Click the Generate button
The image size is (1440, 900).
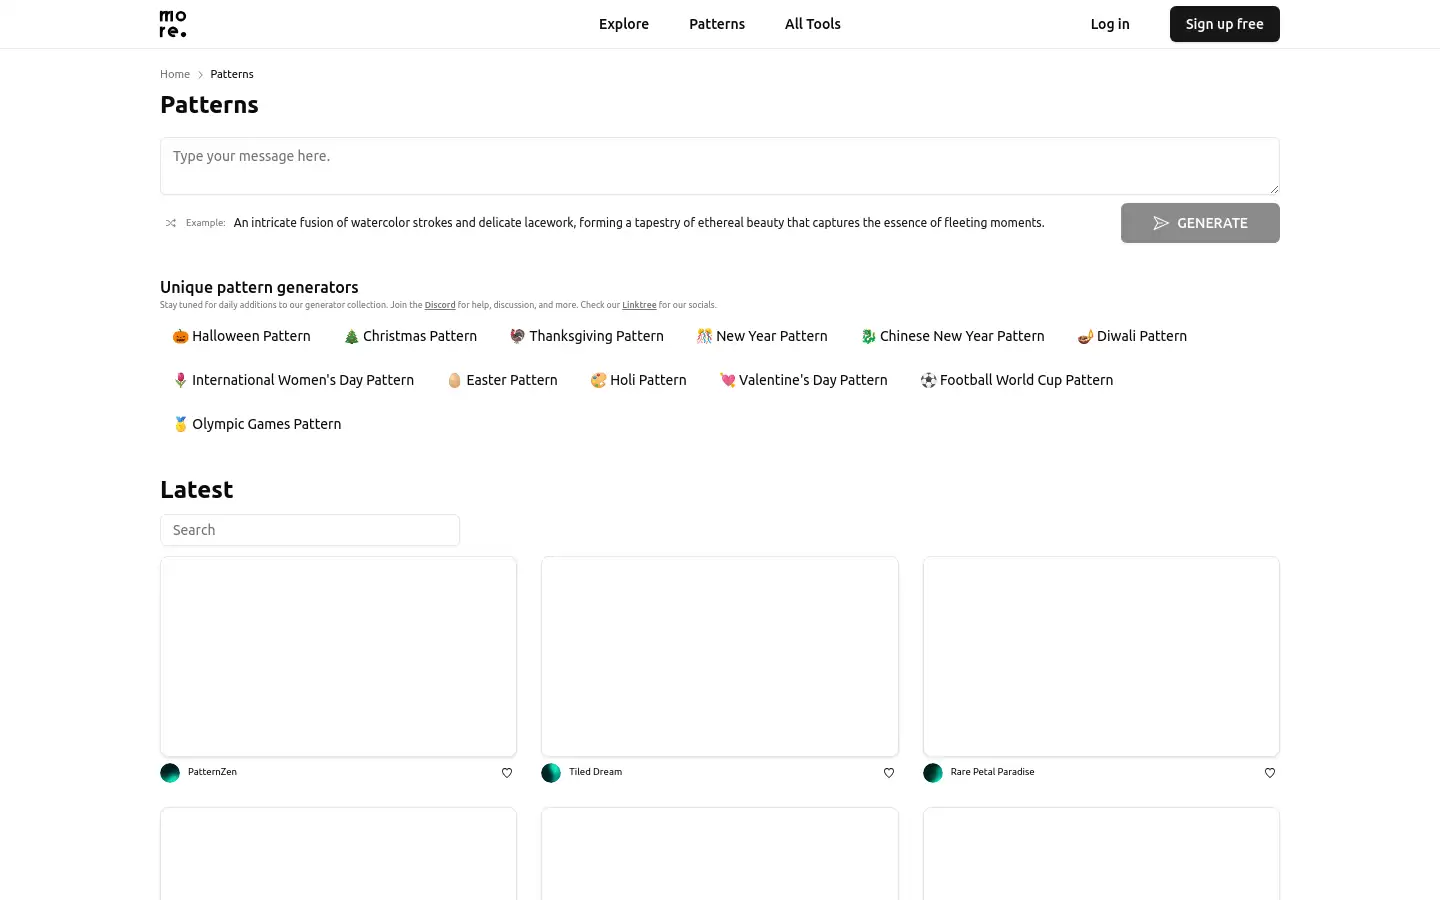1200,223
